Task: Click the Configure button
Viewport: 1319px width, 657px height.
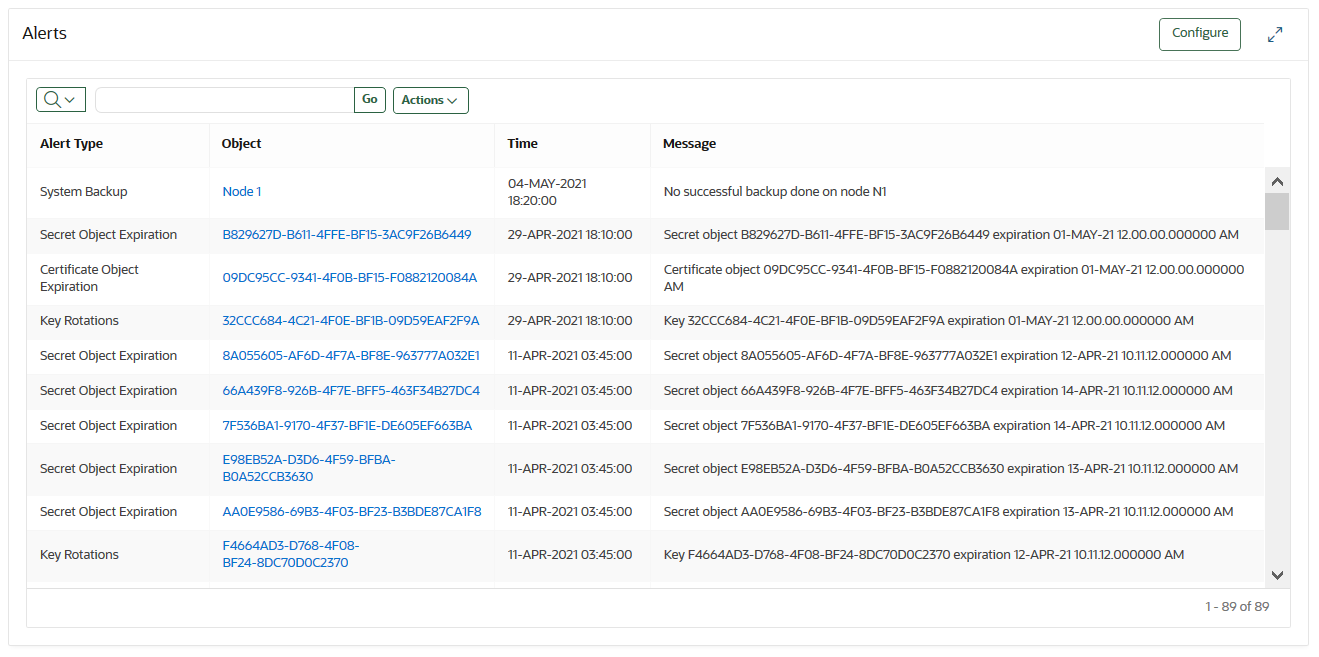Action: coord(1199,33)
